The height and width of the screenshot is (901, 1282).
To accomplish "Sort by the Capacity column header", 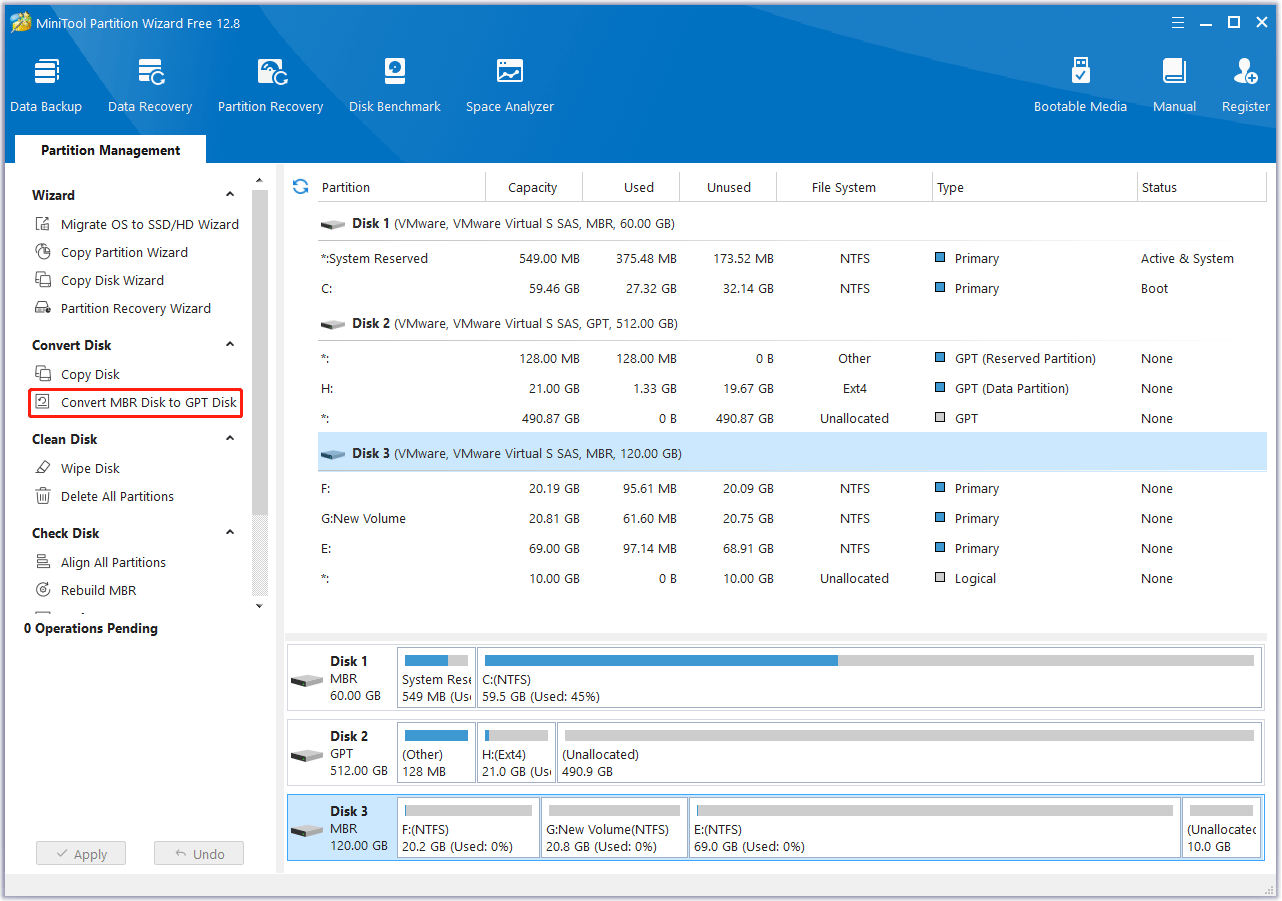I will (533, 187).
